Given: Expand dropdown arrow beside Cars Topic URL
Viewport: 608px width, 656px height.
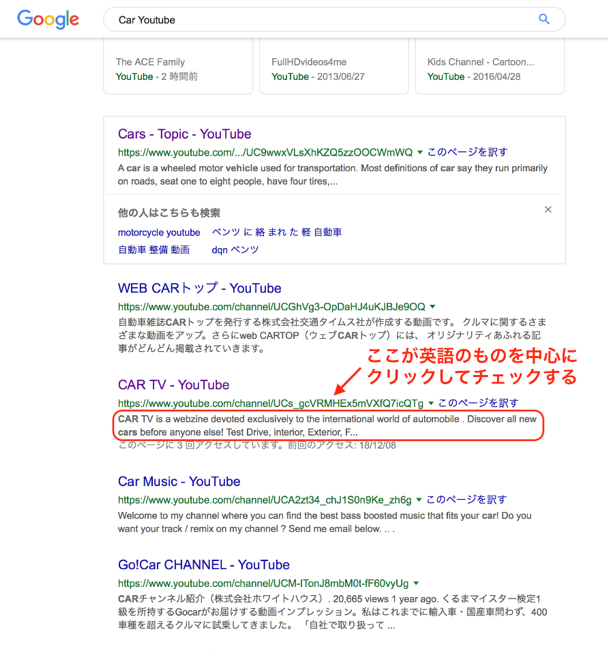Looking at the screenshot, I should 420,152.
